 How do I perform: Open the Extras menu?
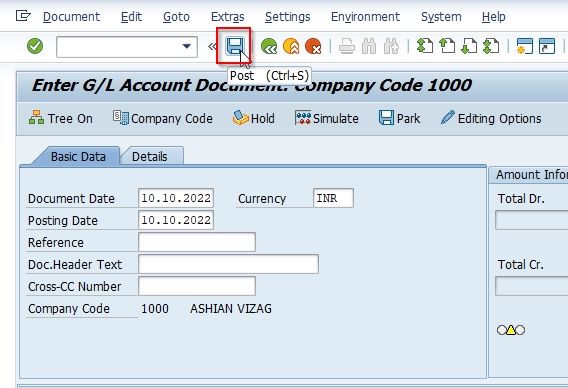(x=227, y=17)
